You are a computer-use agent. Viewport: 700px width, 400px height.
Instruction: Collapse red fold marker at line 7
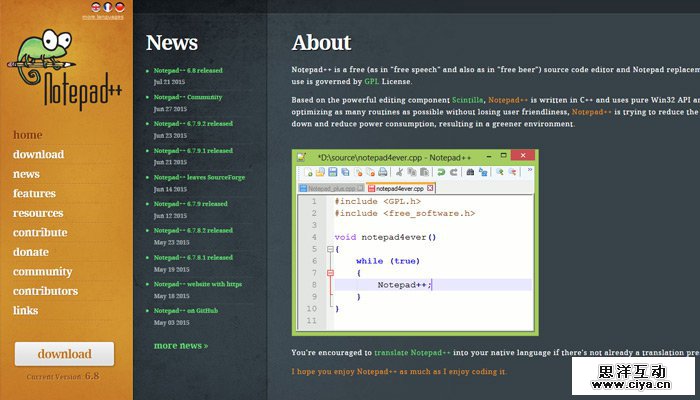coord(330,273)
